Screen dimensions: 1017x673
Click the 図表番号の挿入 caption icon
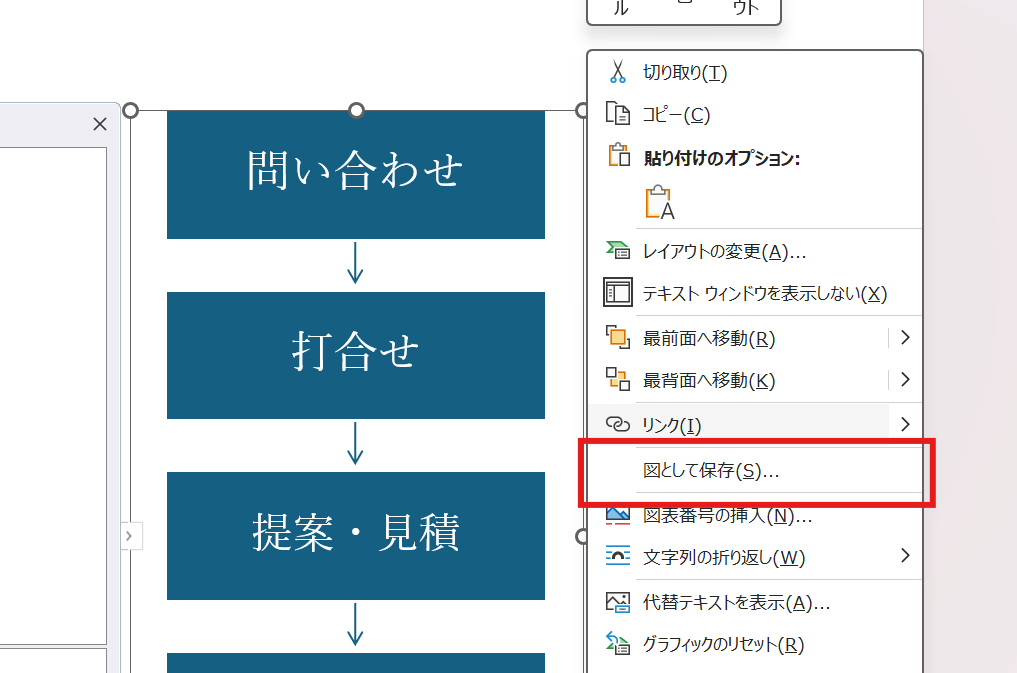pyautogui.click(x=617, y=515)
